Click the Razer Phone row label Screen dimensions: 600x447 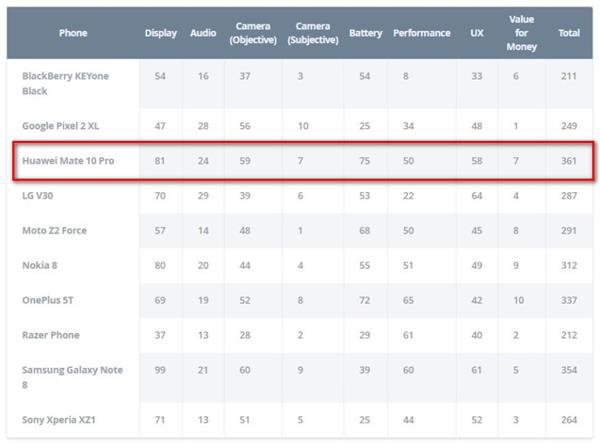pos(50,335)
